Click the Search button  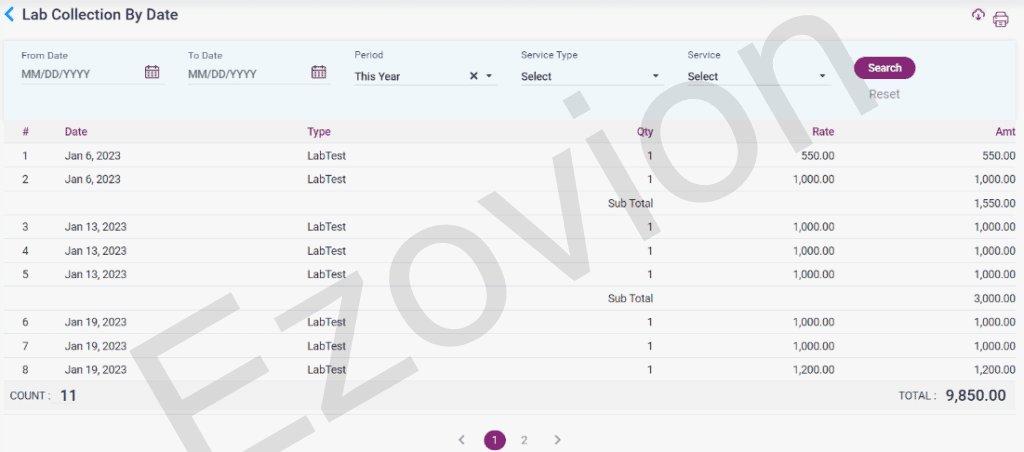[x=884, y=68]
